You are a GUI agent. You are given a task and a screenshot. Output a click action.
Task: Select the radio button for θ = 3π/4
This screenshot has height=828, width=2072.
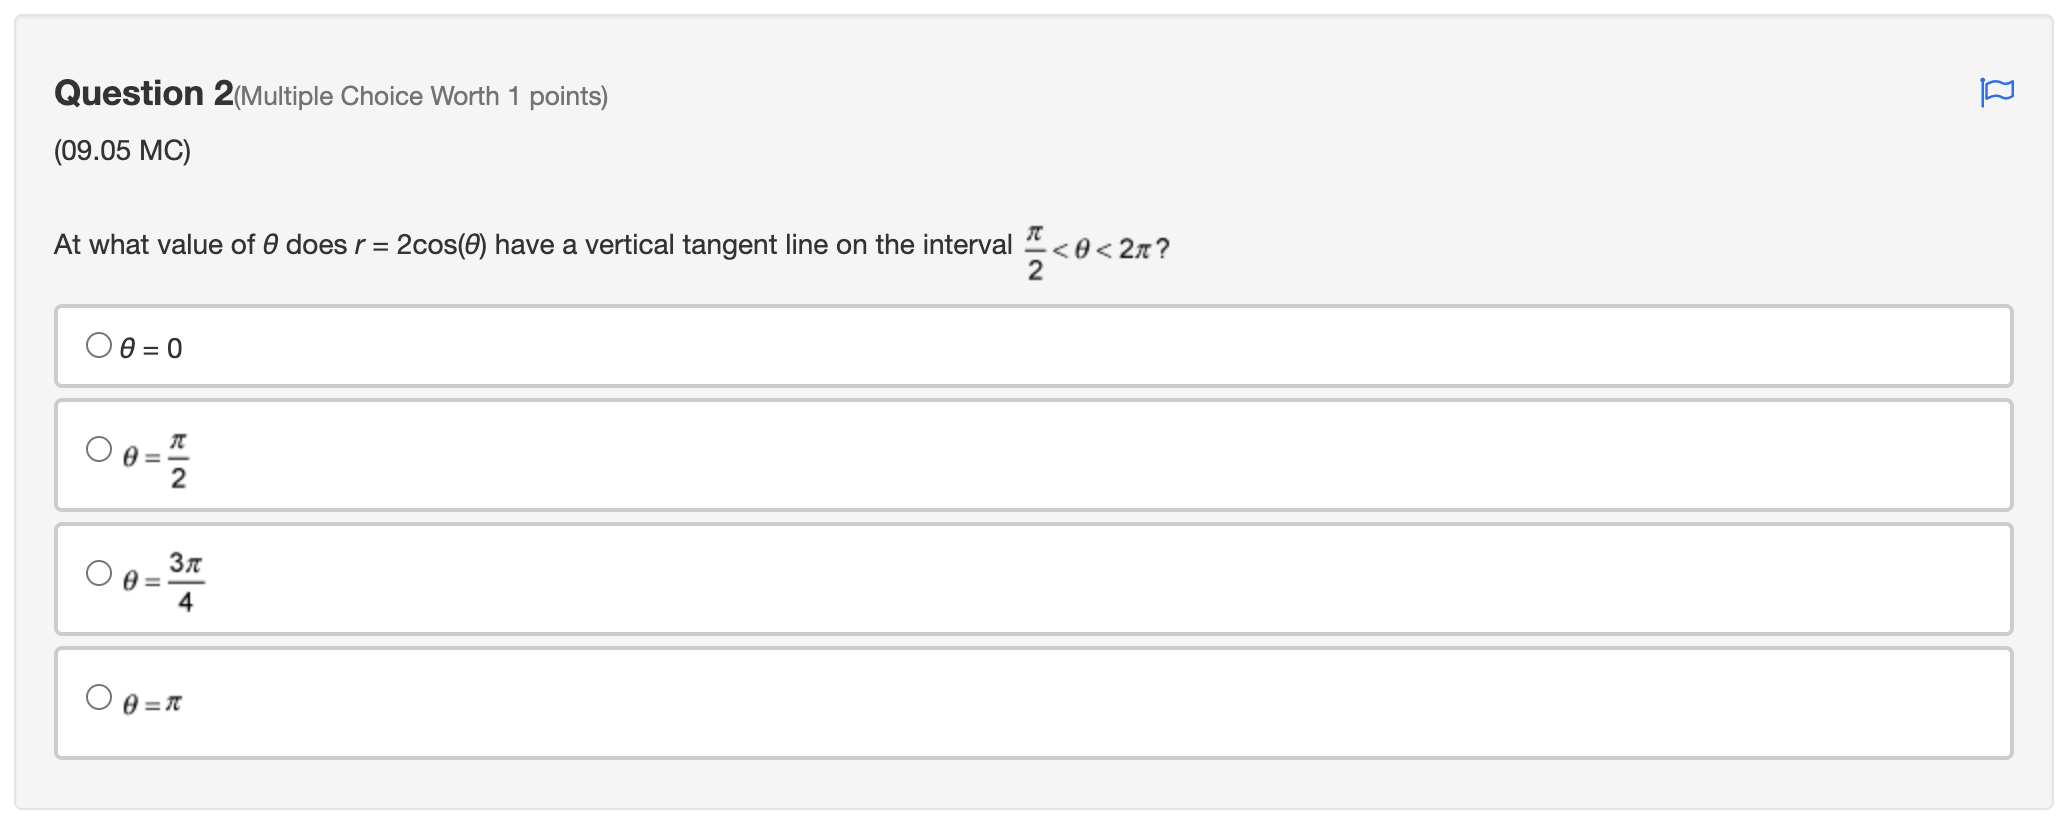tap(99, 573)
